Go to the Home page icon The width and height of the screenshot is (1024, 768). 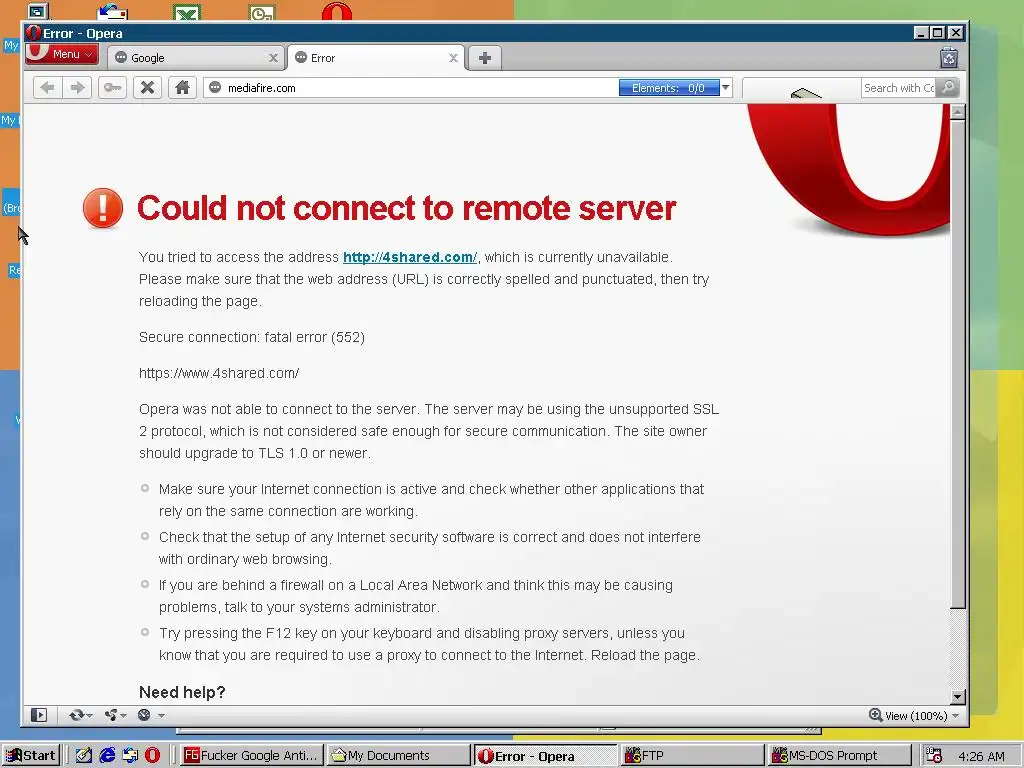(182, 88)
